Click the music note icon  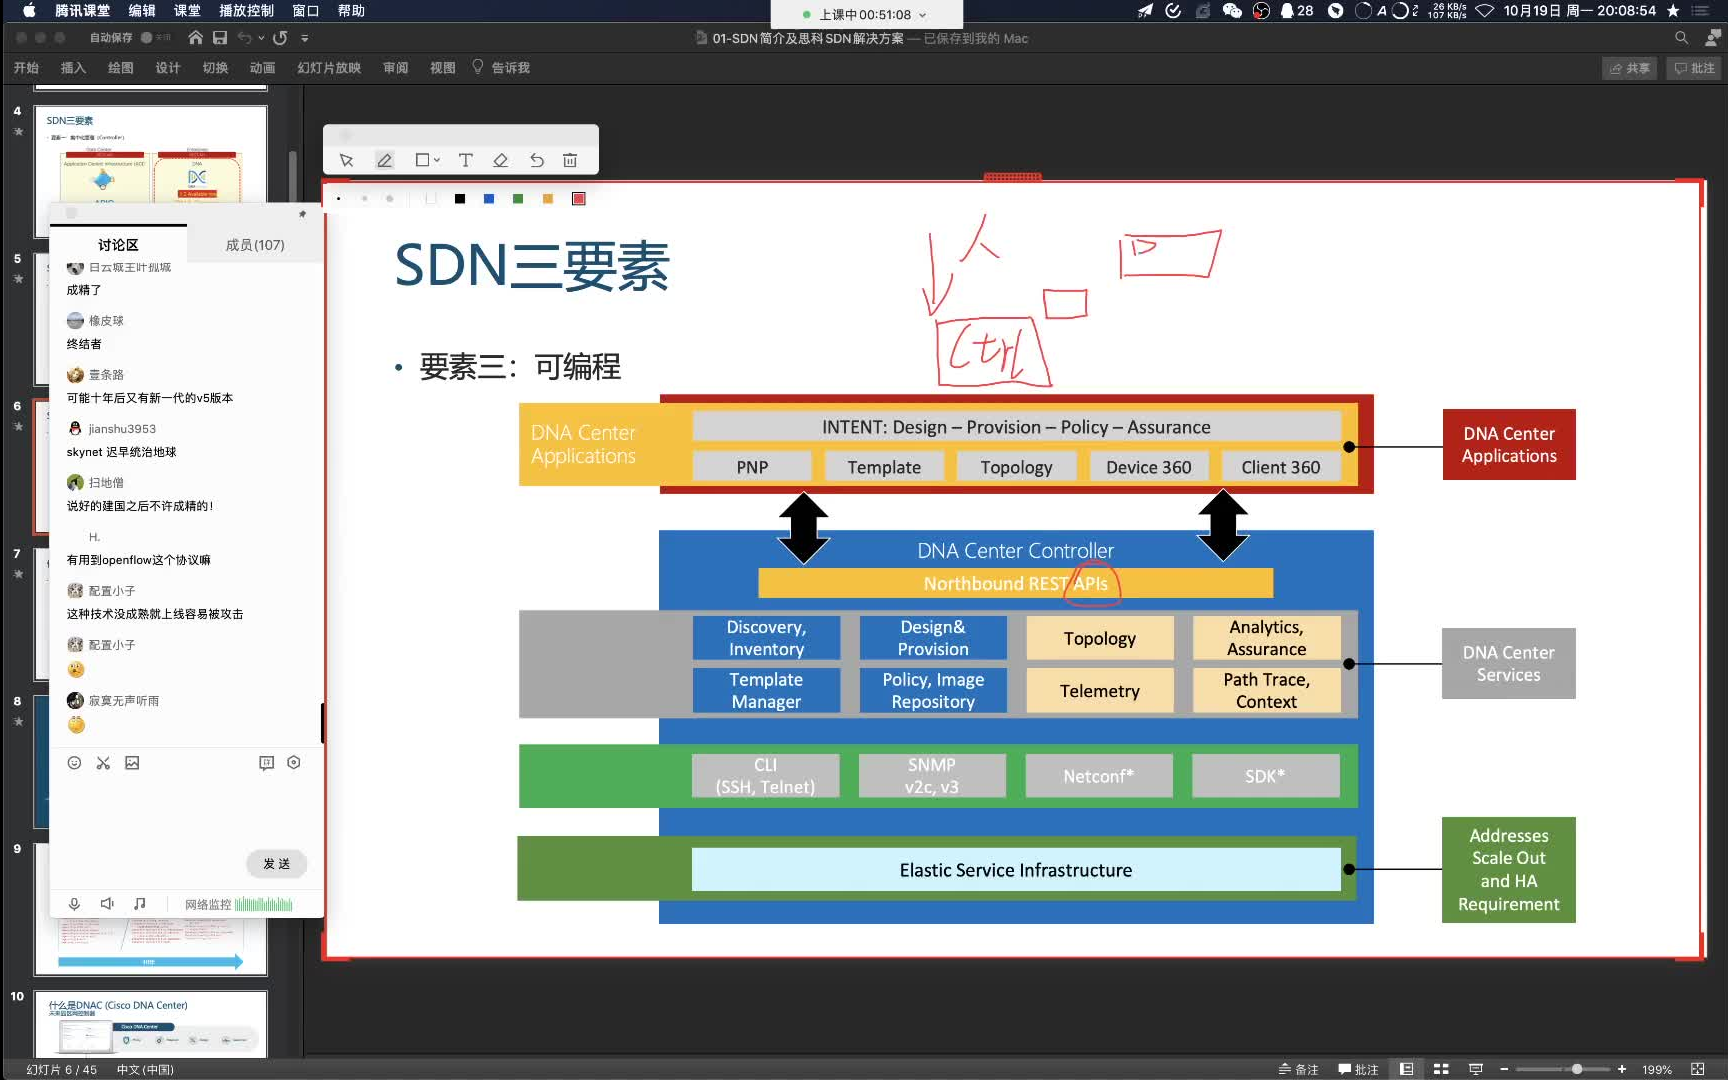coord(140,904)
